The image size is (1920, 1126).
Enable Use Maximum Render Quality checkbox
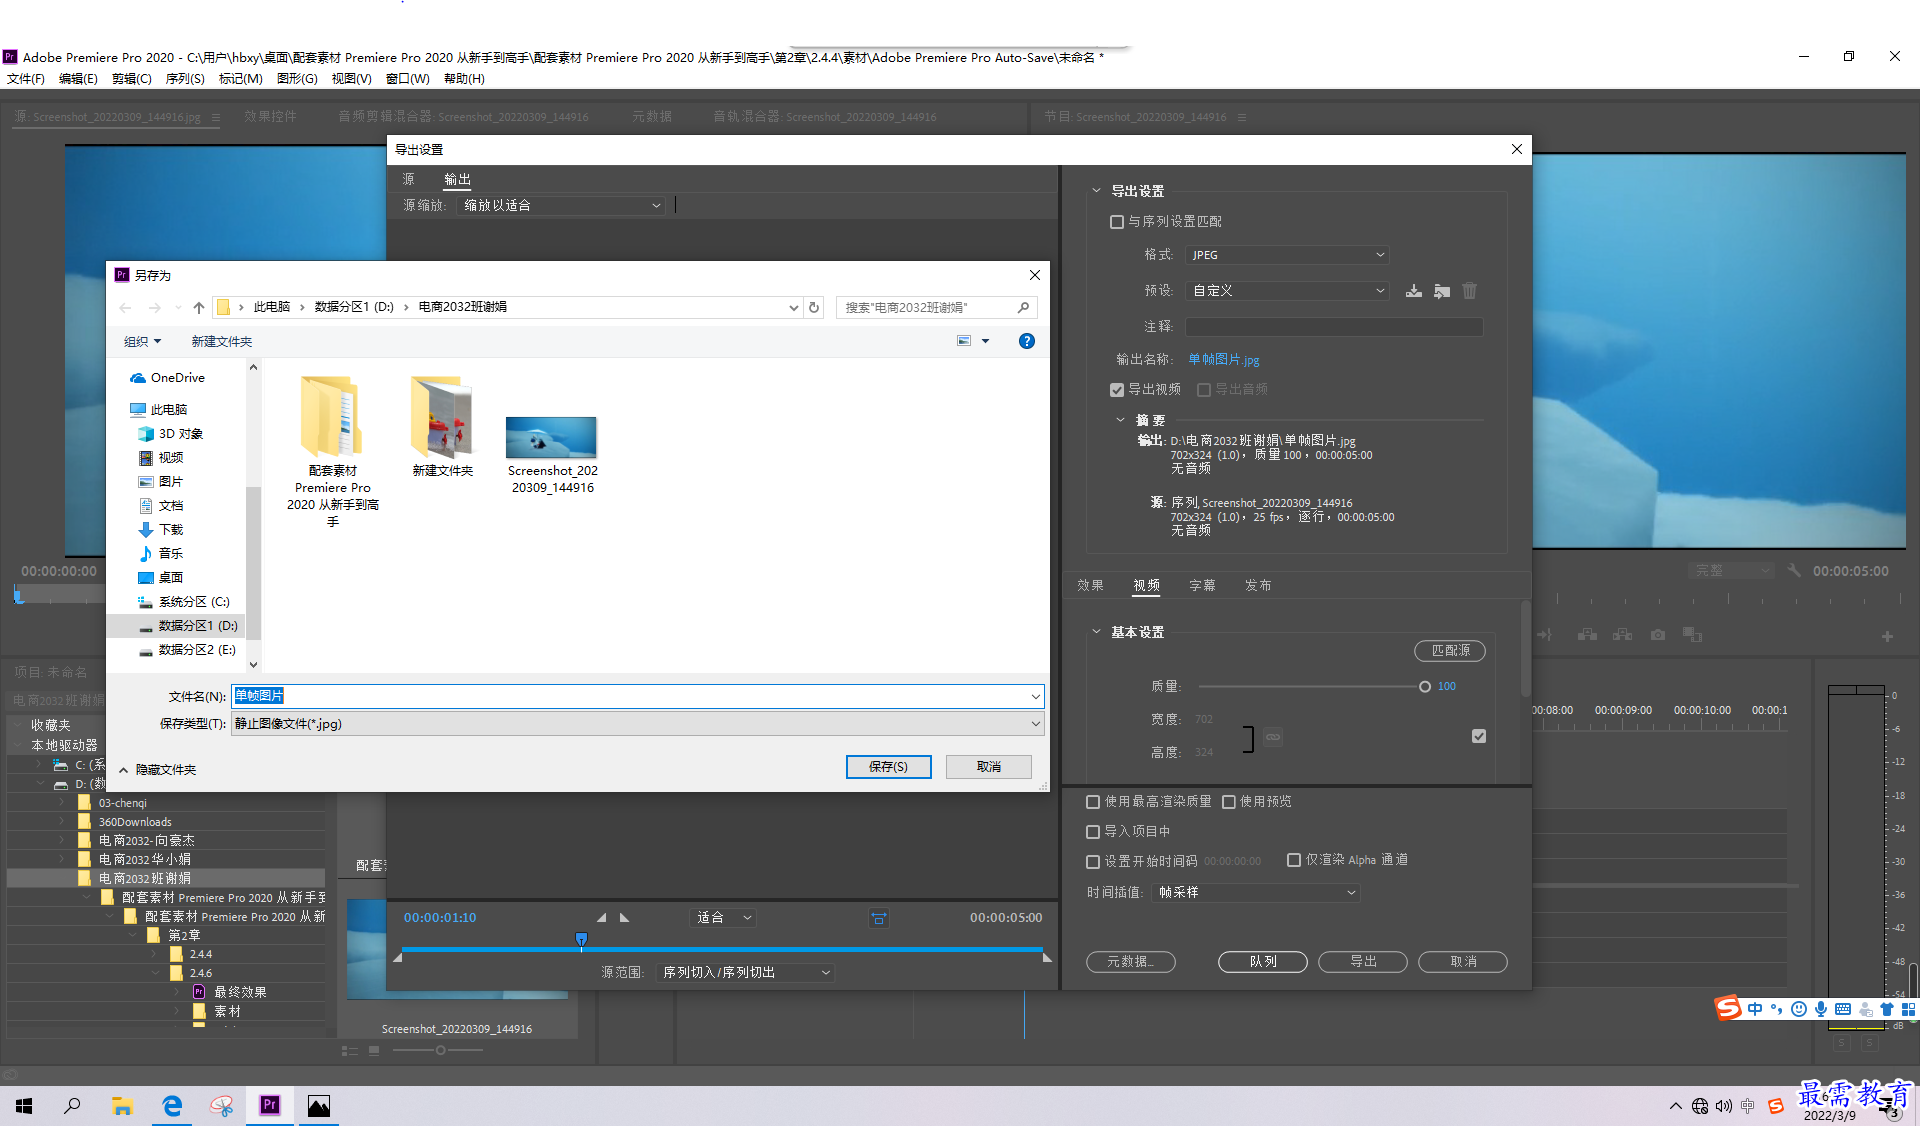1093,802
